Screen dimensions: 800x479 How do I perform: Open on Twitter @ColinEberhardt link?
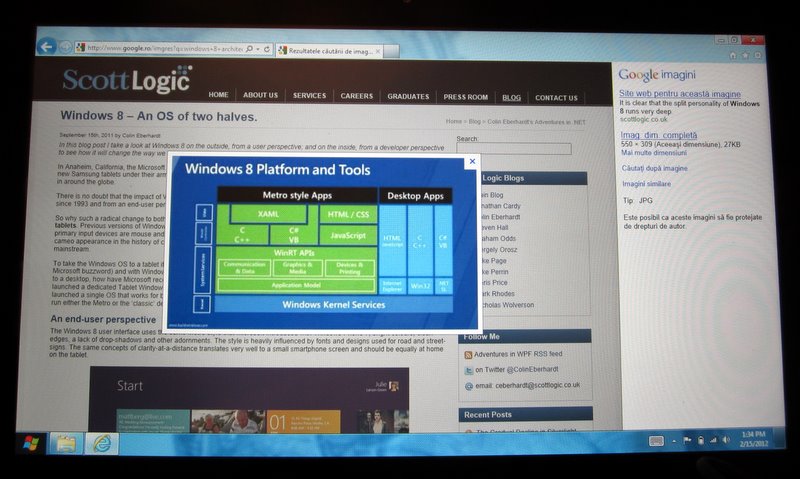click(516, 369)
